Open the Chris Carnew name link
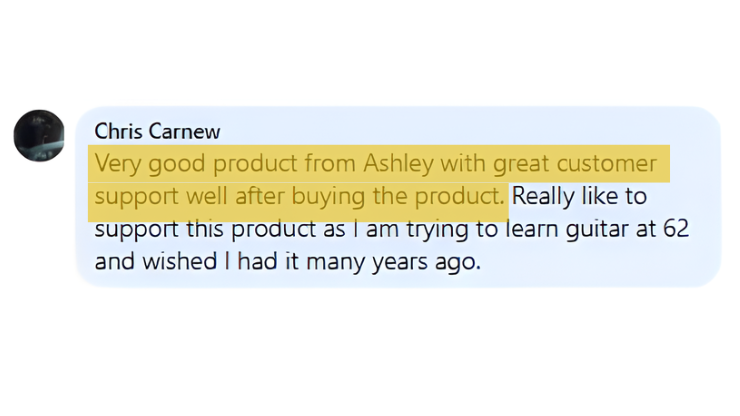 pos(157,131)
